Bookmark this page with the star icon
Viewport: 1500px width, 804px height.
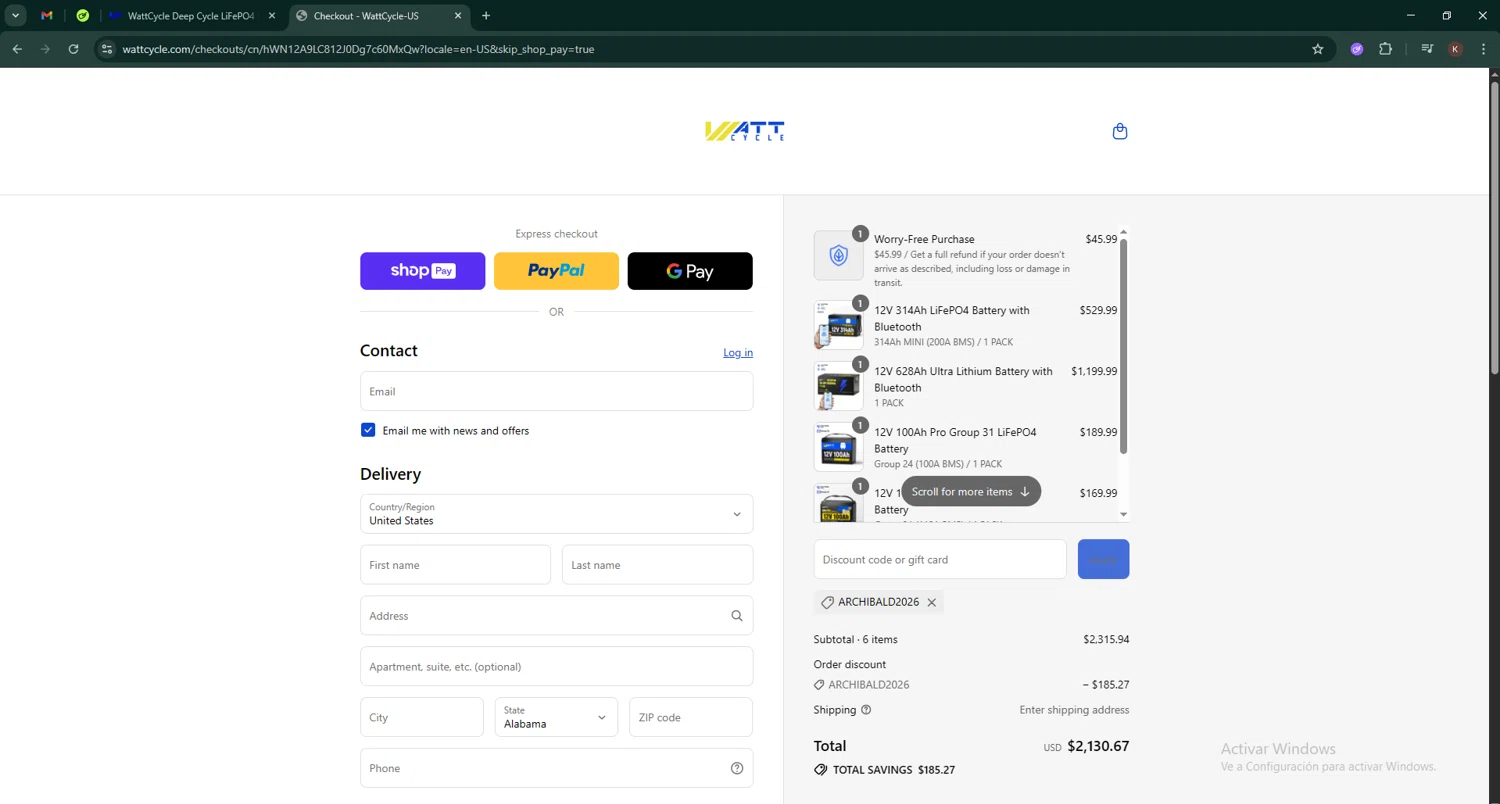(x=1318, y=49)
